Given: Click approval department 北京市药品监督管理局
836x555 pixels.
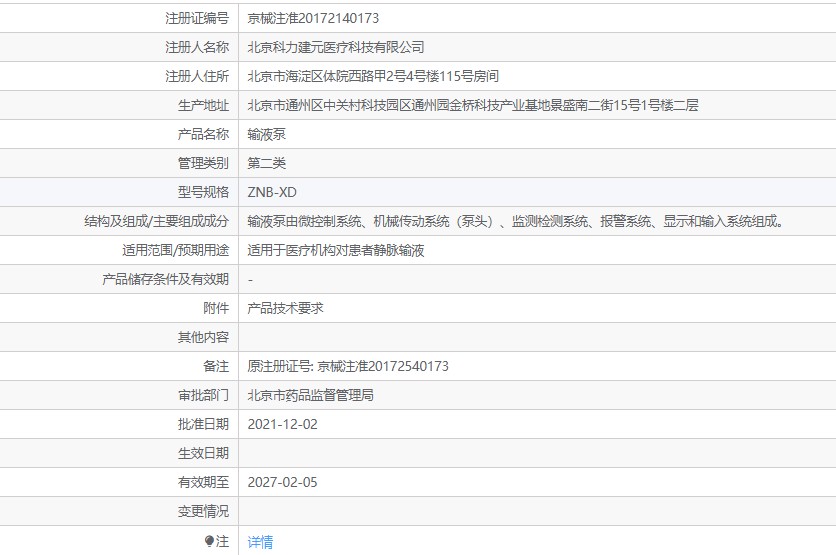Looking at the screenshot, I should [311, 395].
